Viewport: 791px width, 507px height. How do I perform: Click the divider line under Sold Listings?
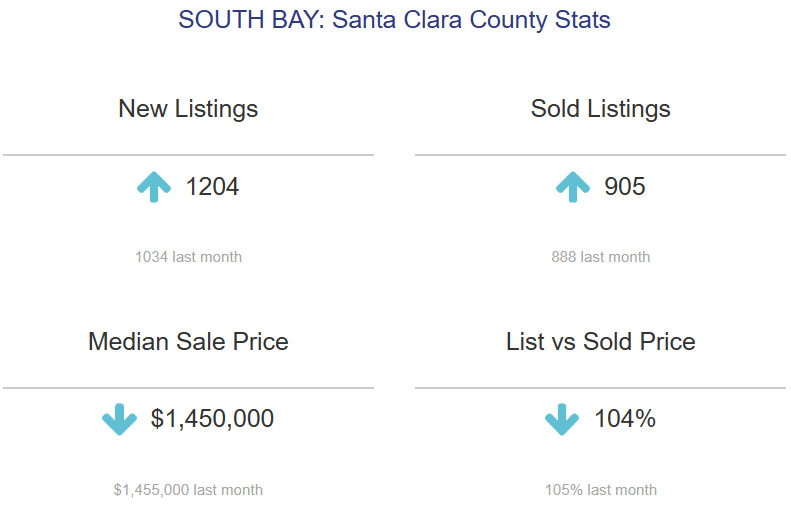pos(600,155)
